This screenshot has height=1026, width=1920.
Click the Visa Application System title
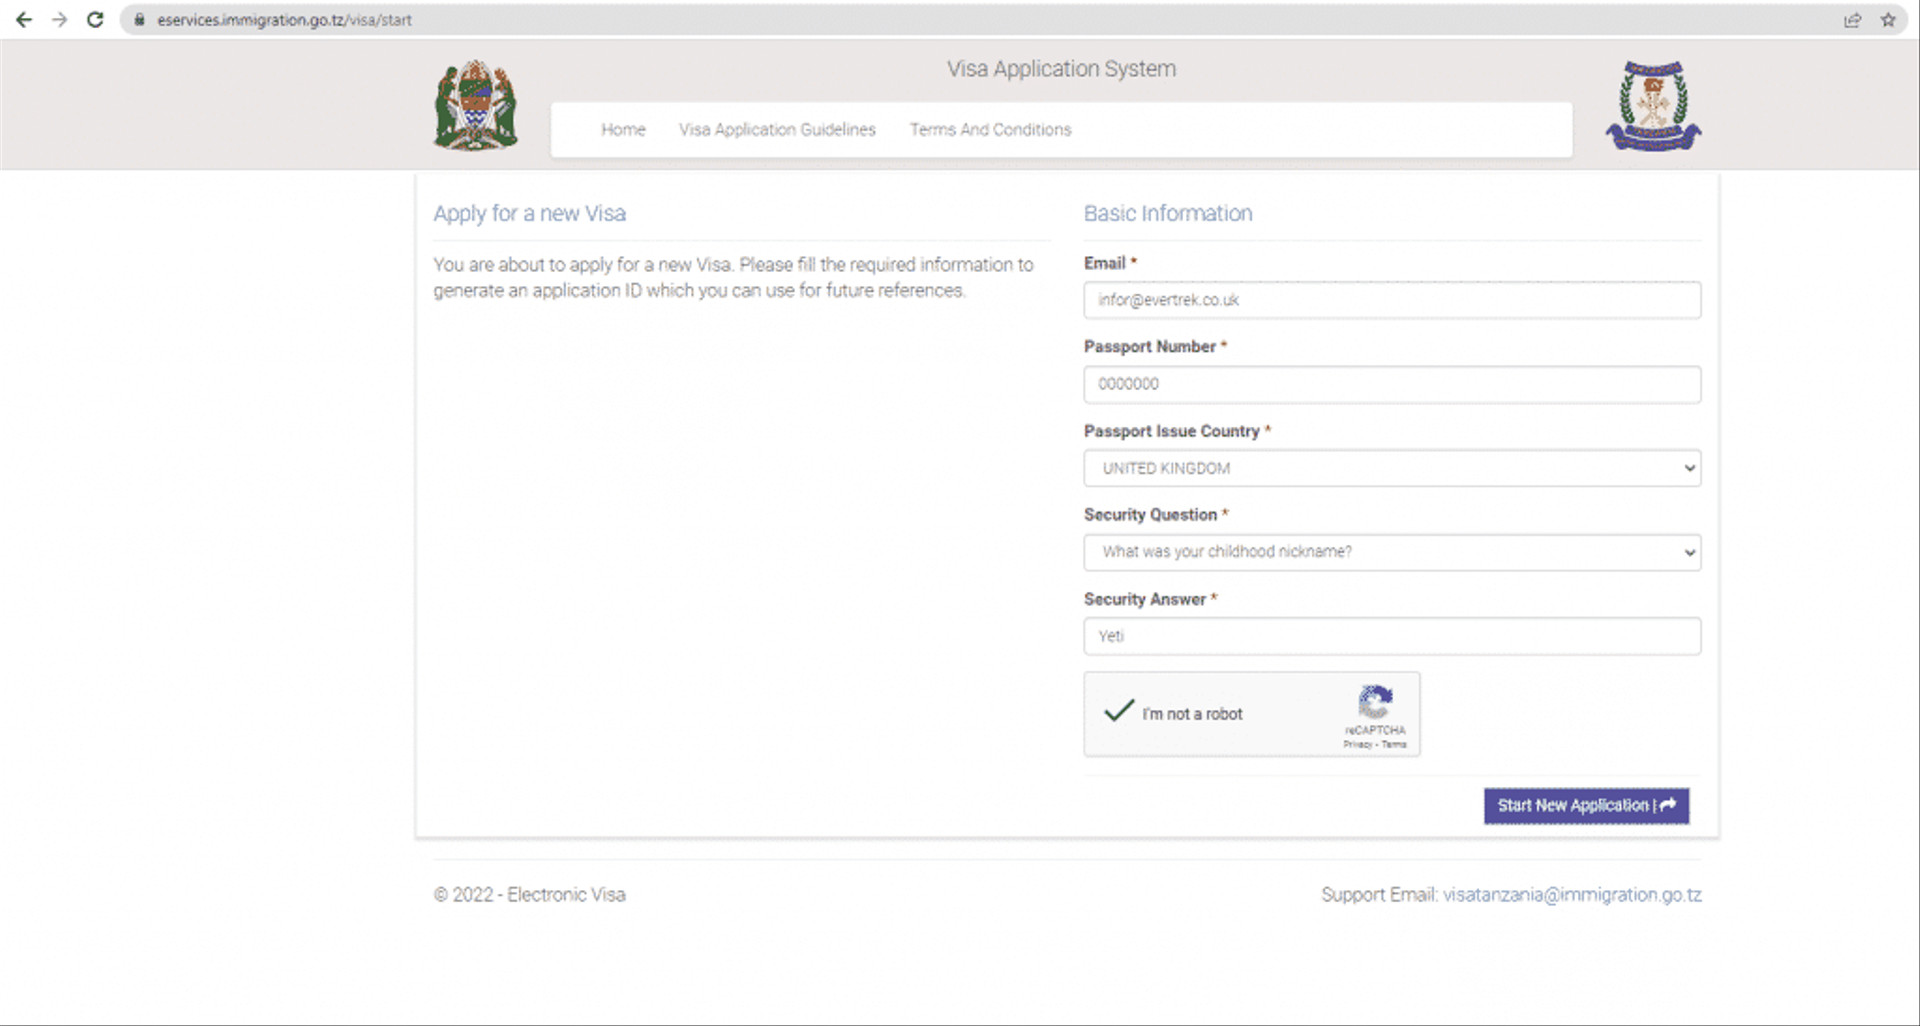click(1061, 69)
